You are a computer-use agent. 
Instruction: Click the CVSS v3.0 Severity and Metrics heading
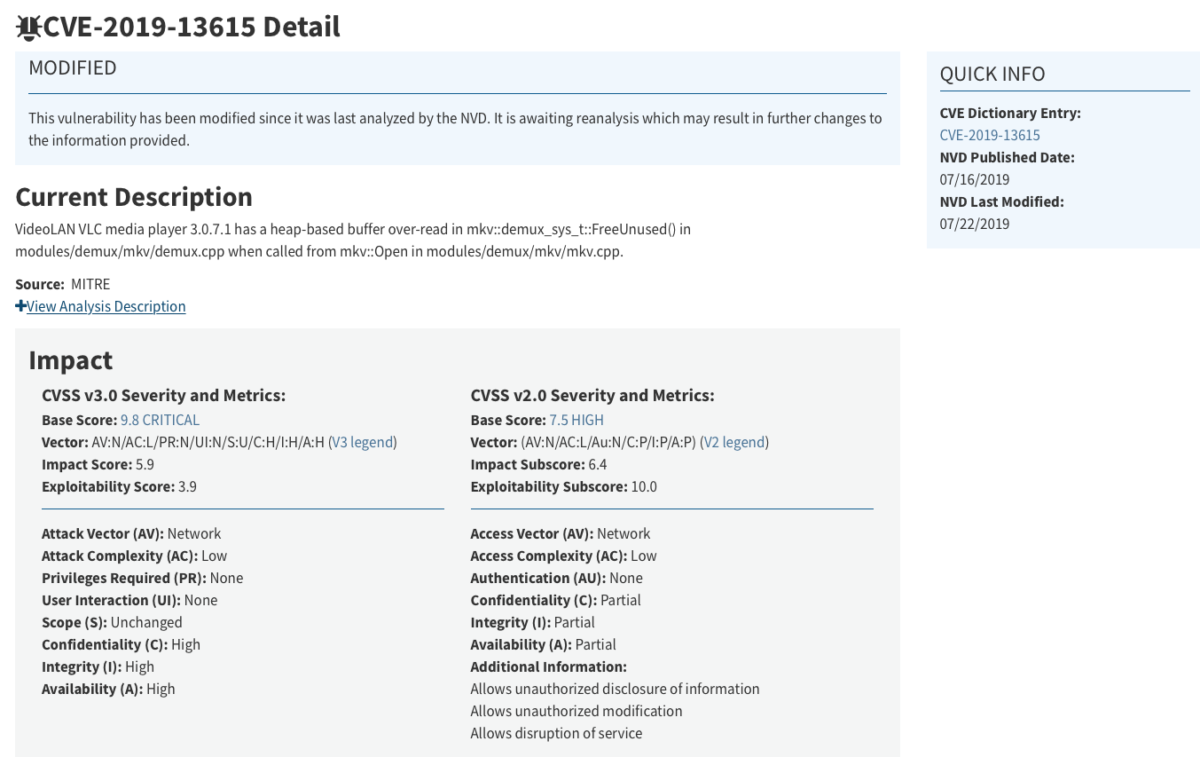163,396
